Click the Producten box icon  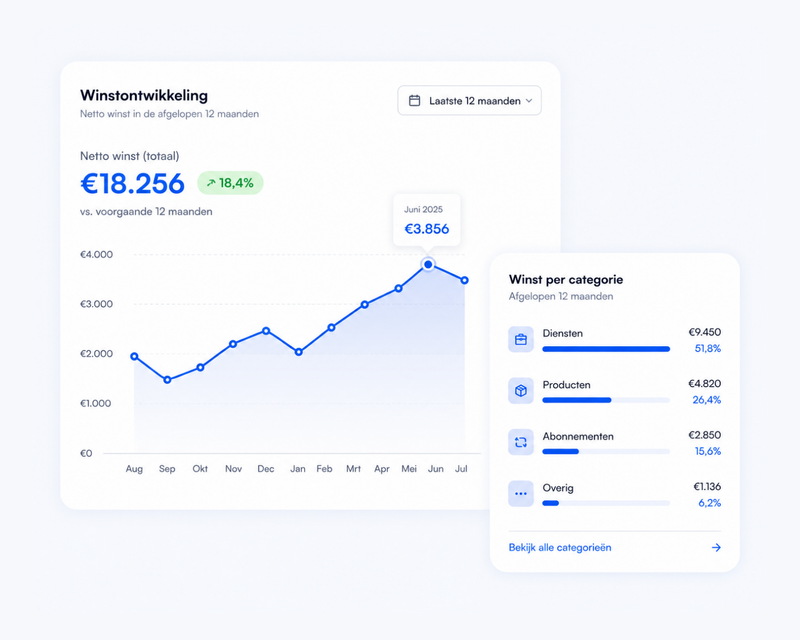coord(520,391)
